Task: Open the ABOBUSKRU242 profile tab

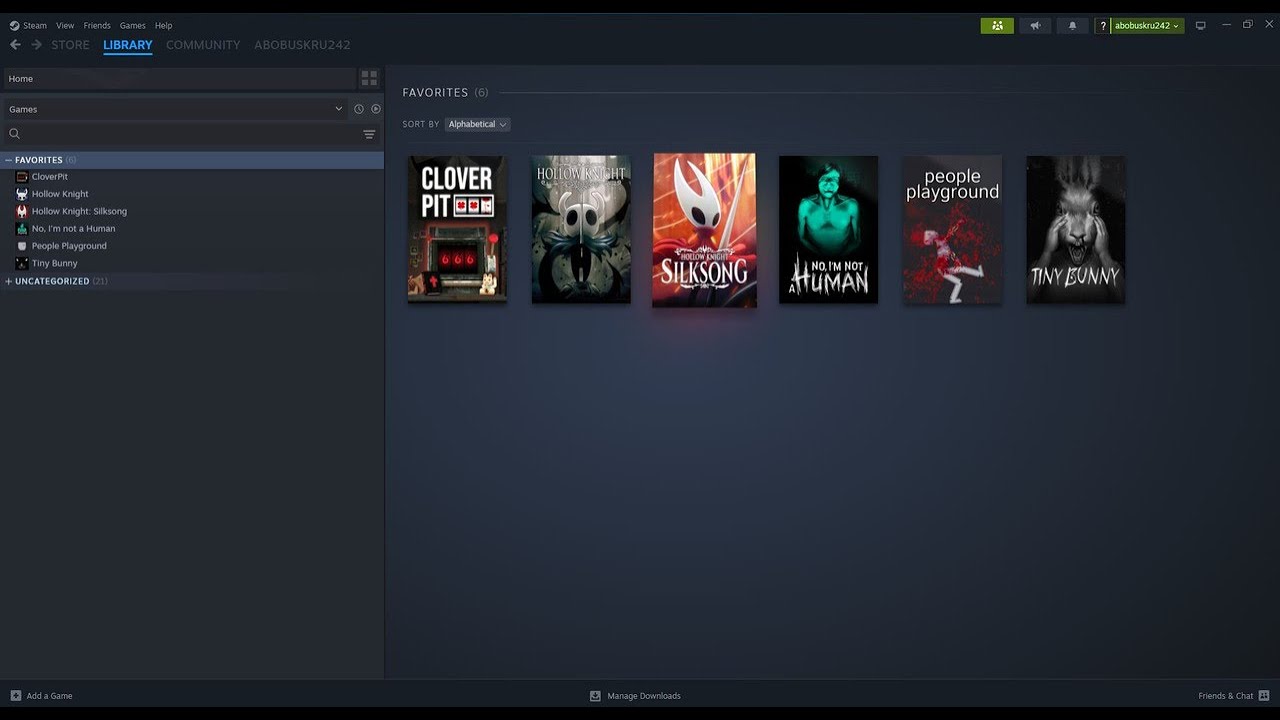Action: pyautogui.click(x=302, y=45)
